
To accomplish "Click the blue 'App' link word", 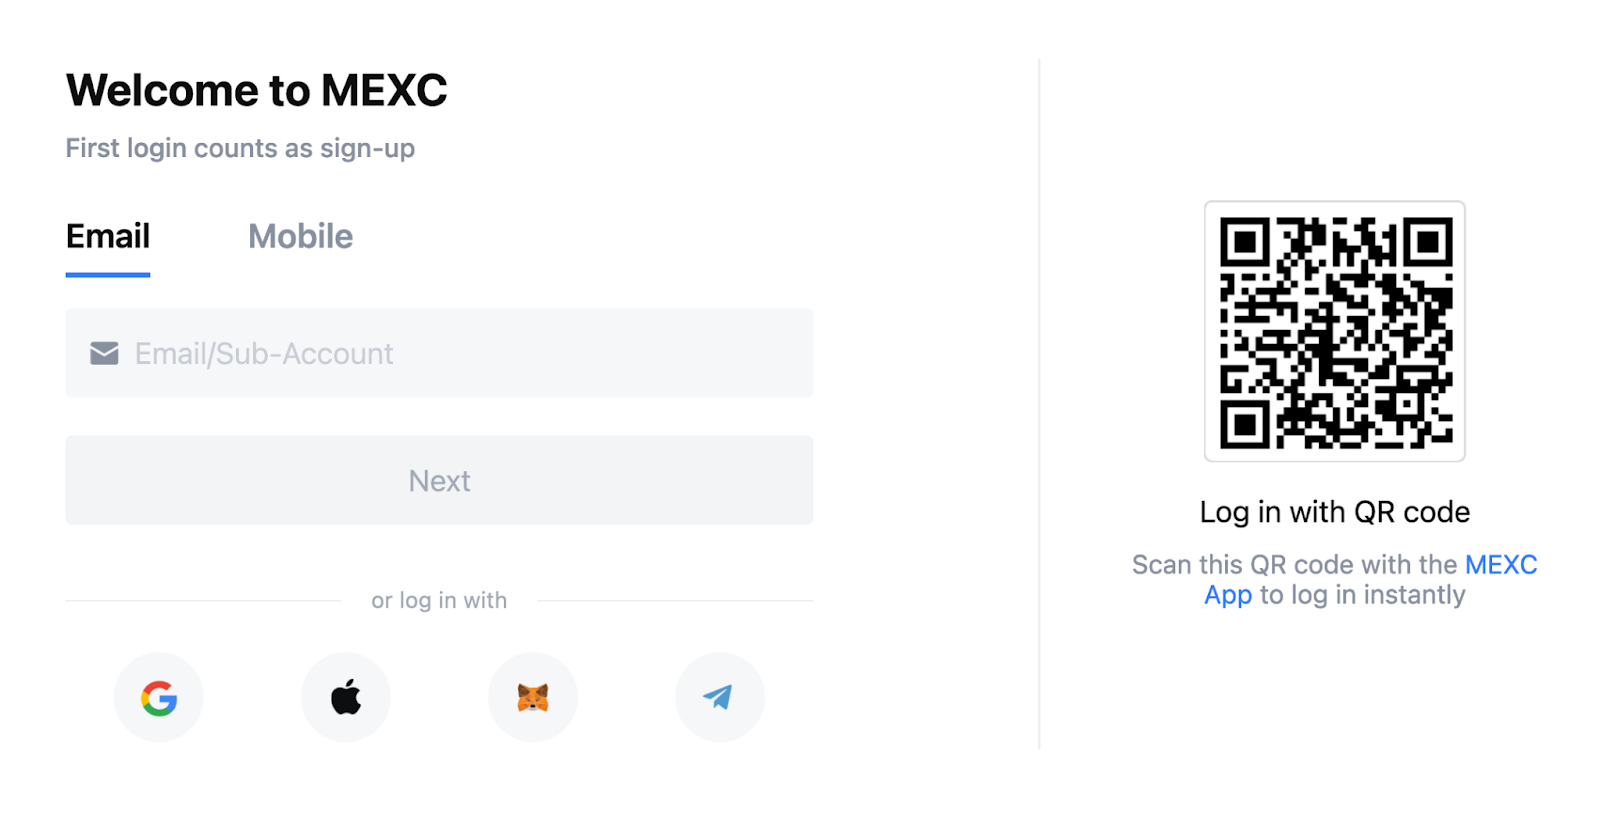I will pyautogui.click(x=1228, y=595).
